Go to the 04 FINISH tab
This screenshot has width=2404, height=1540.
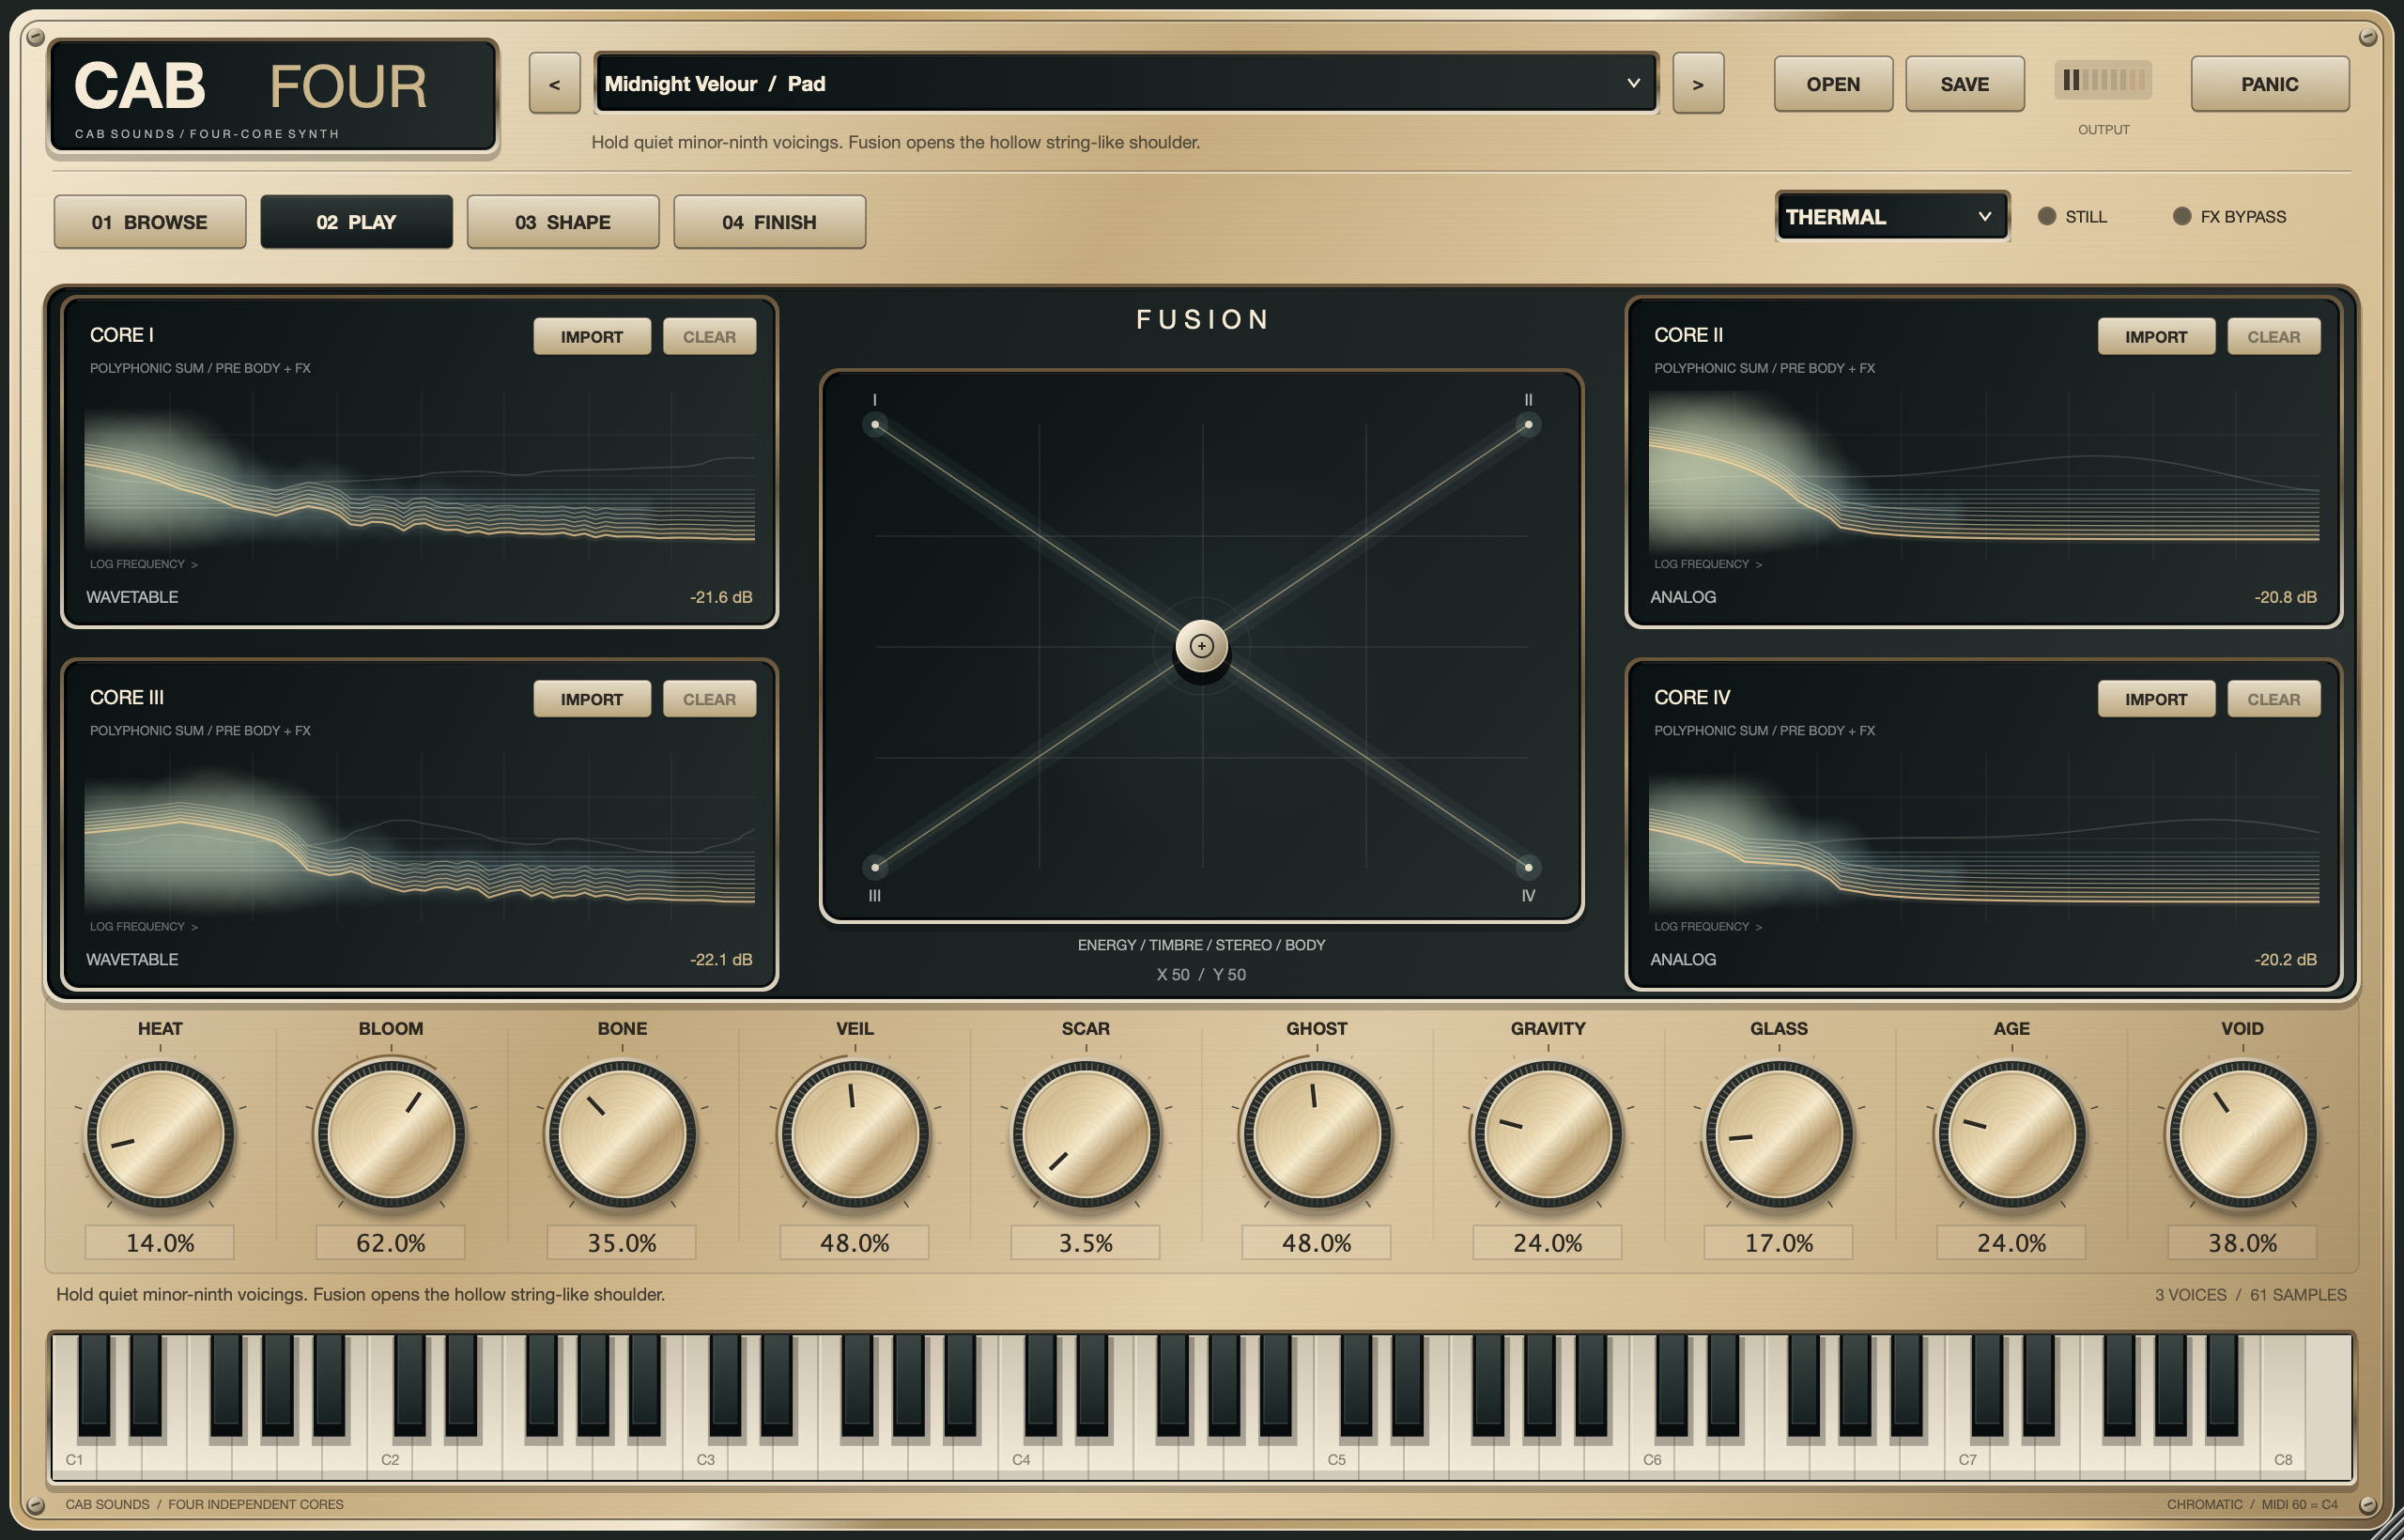769,222
